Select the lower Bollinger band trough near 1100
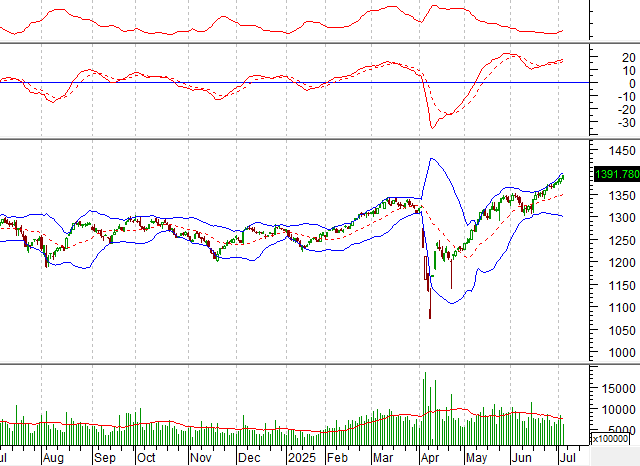 click(x=443, y=302)
